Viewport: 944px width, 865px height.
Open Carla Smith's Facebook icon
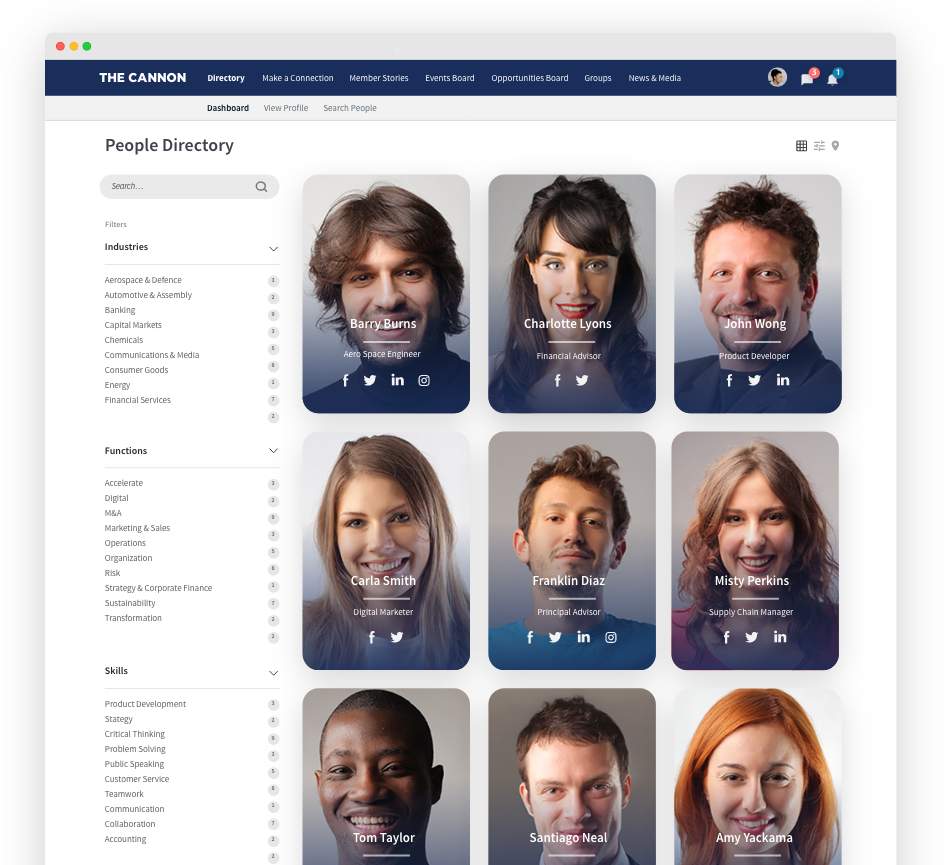tap(371, 637)
